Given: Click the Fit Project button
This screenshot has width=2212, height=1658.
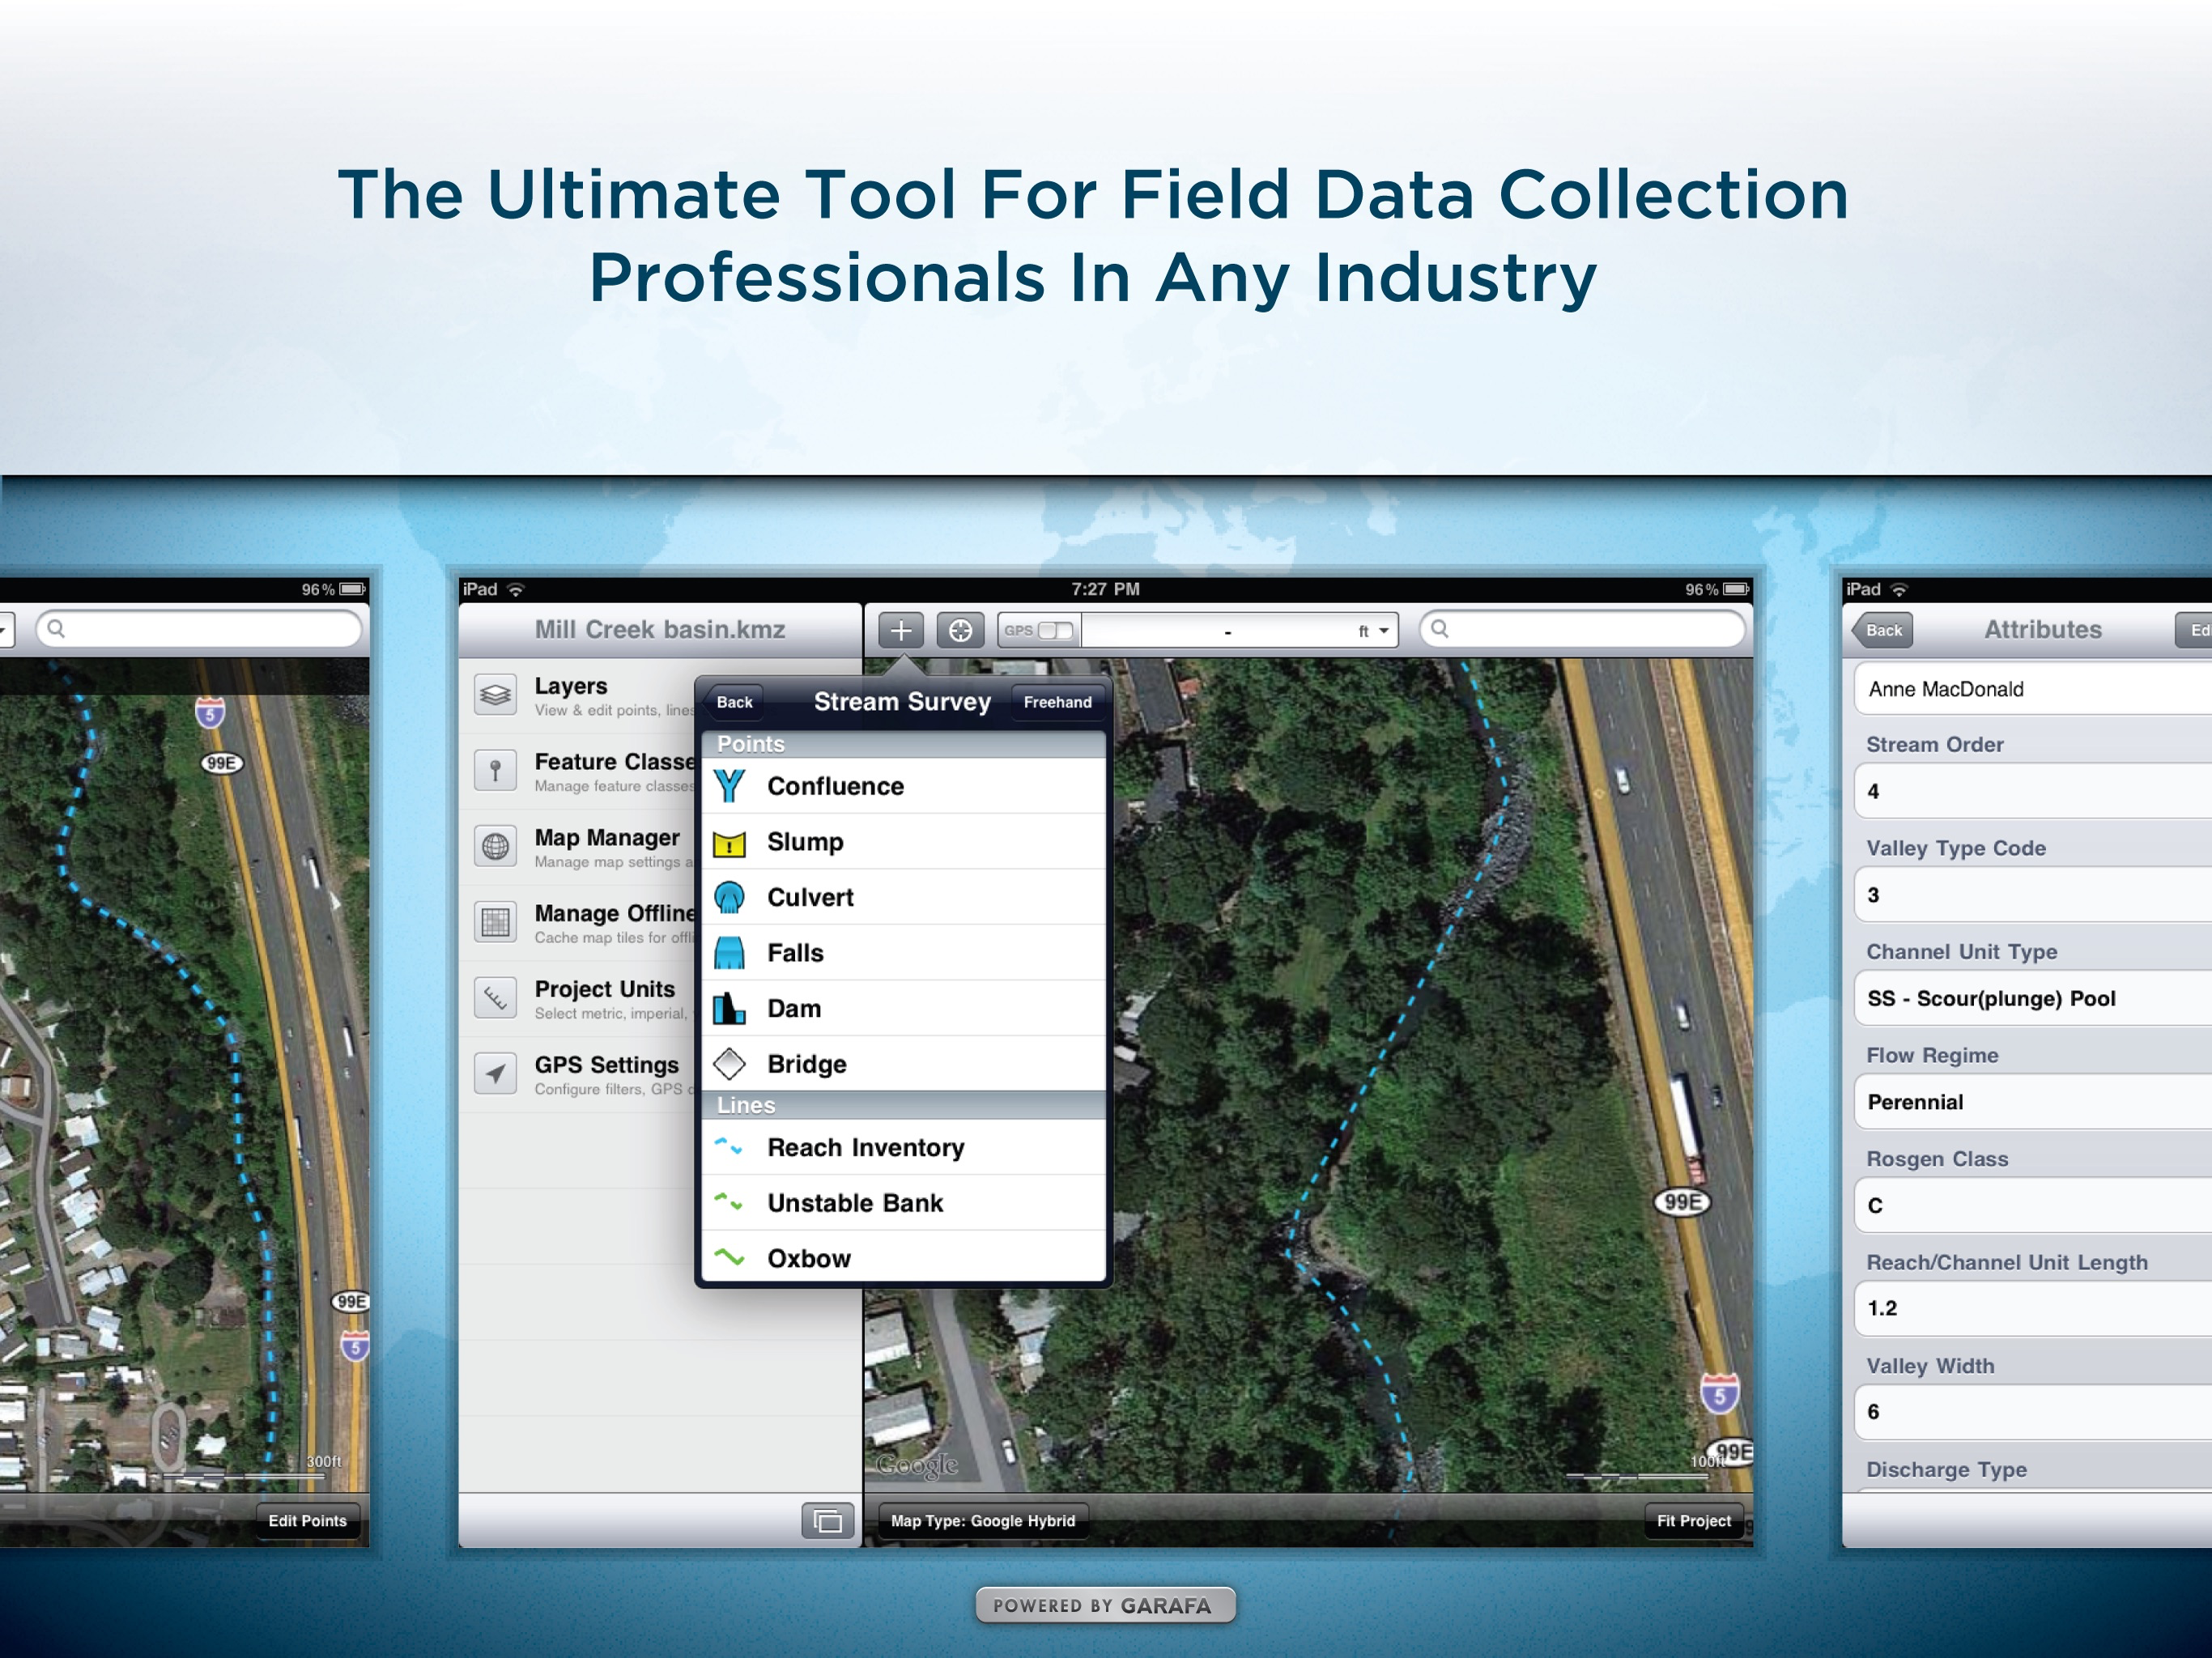Looking at the screenshot, I should pyautogui.click(x=1693, y=1521).
